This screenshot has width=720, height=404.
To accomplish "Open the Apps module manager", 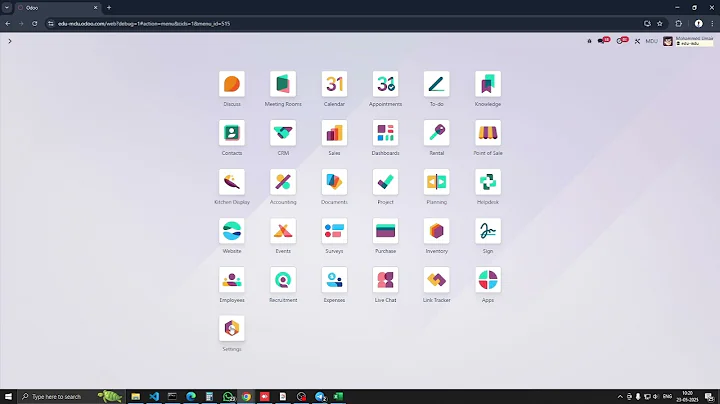I will coord(488,280).
